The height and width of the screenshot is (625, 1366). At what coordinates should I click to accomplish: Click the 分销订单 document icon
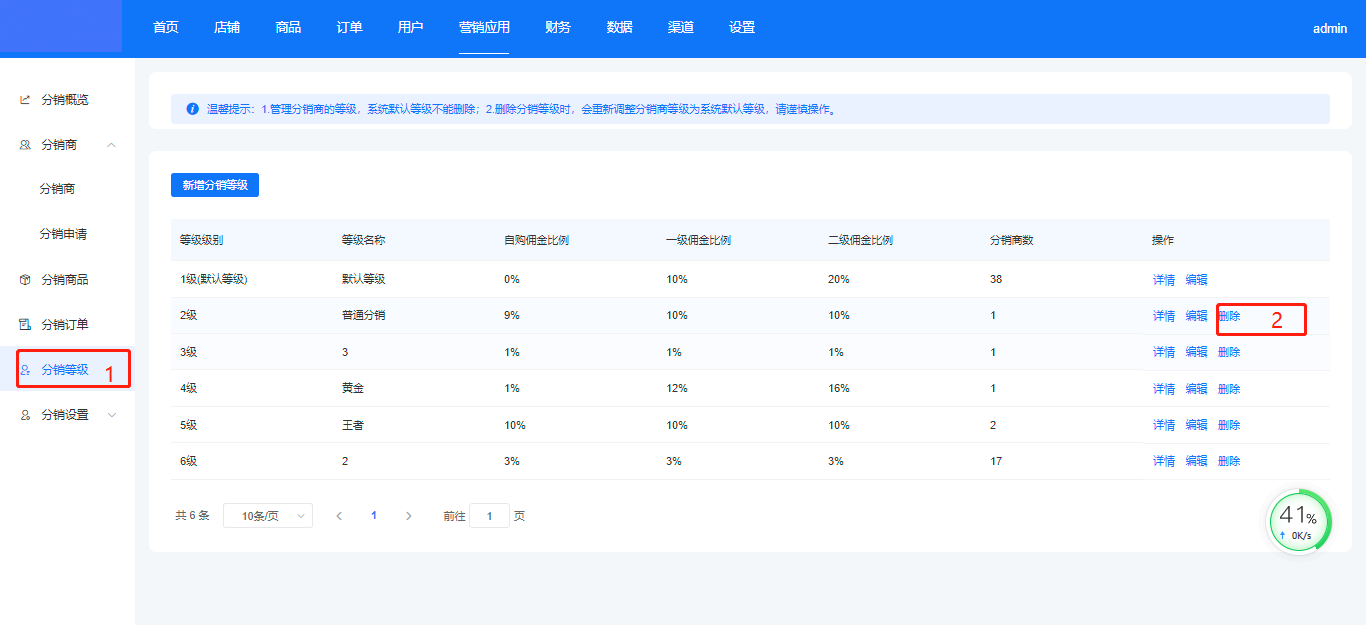tap(25, 325)
